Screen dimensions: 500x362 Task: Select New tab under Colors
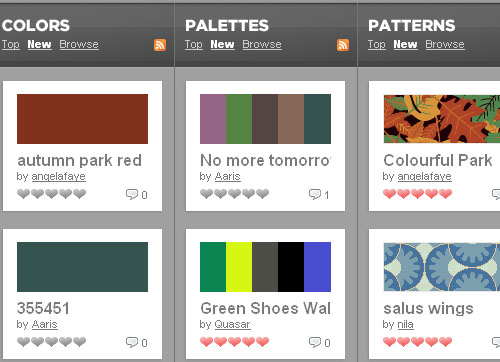point(39,44)
